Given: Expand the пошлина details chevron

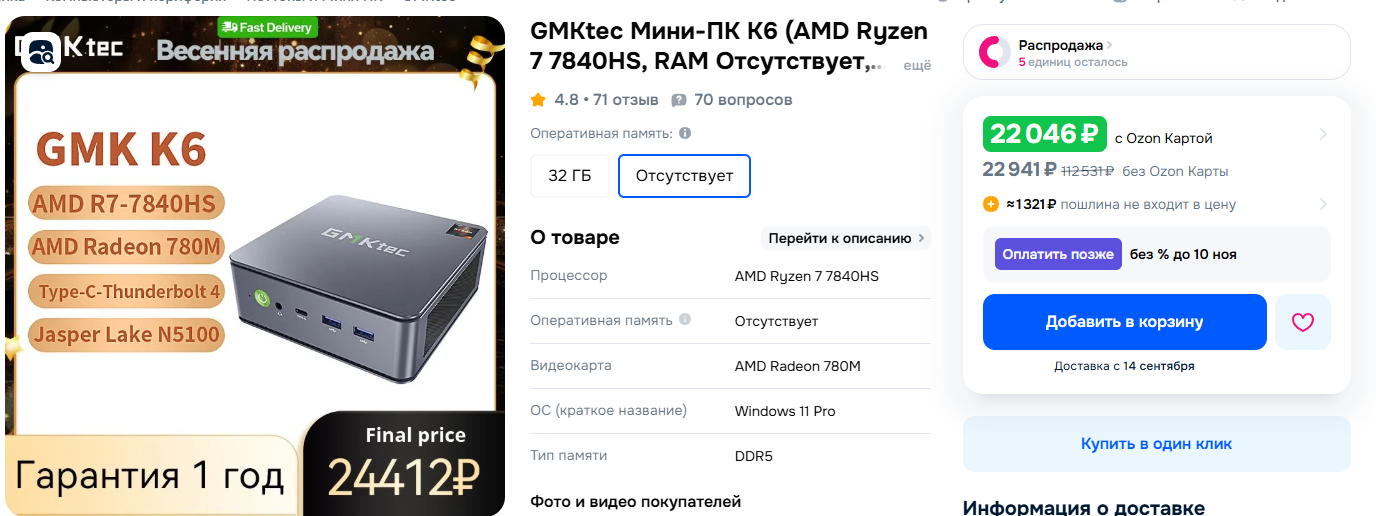Looking at the screenshot, I should [1323, 204].
